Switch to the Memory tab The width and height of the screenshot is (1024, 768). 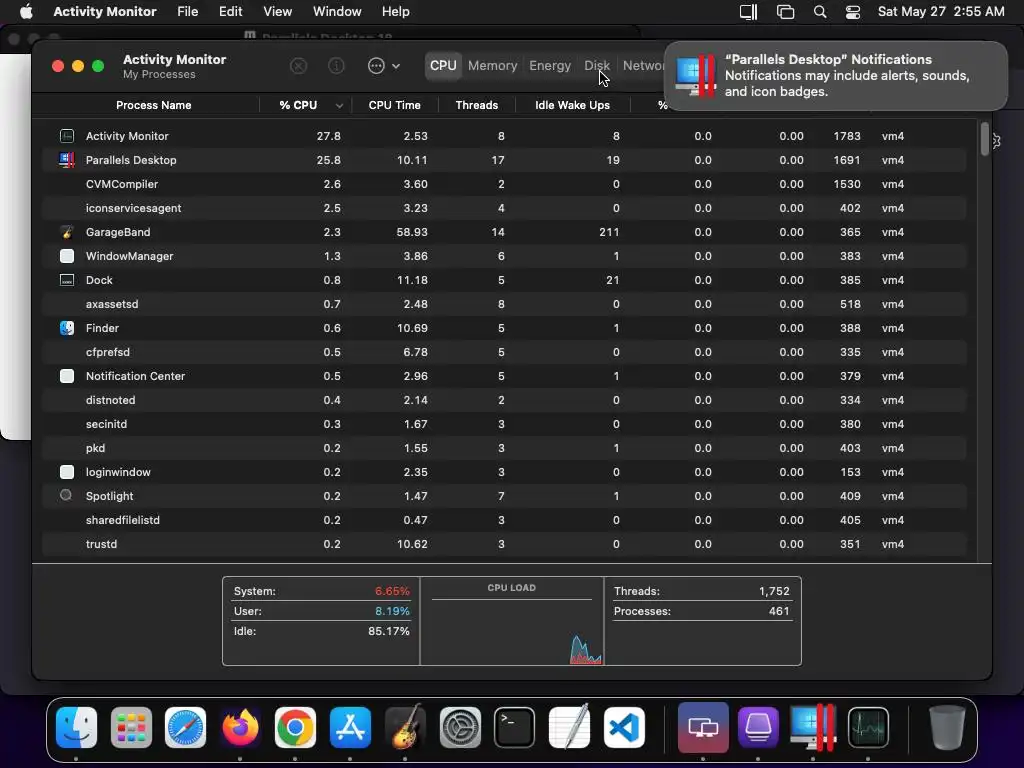pos(492,66)
